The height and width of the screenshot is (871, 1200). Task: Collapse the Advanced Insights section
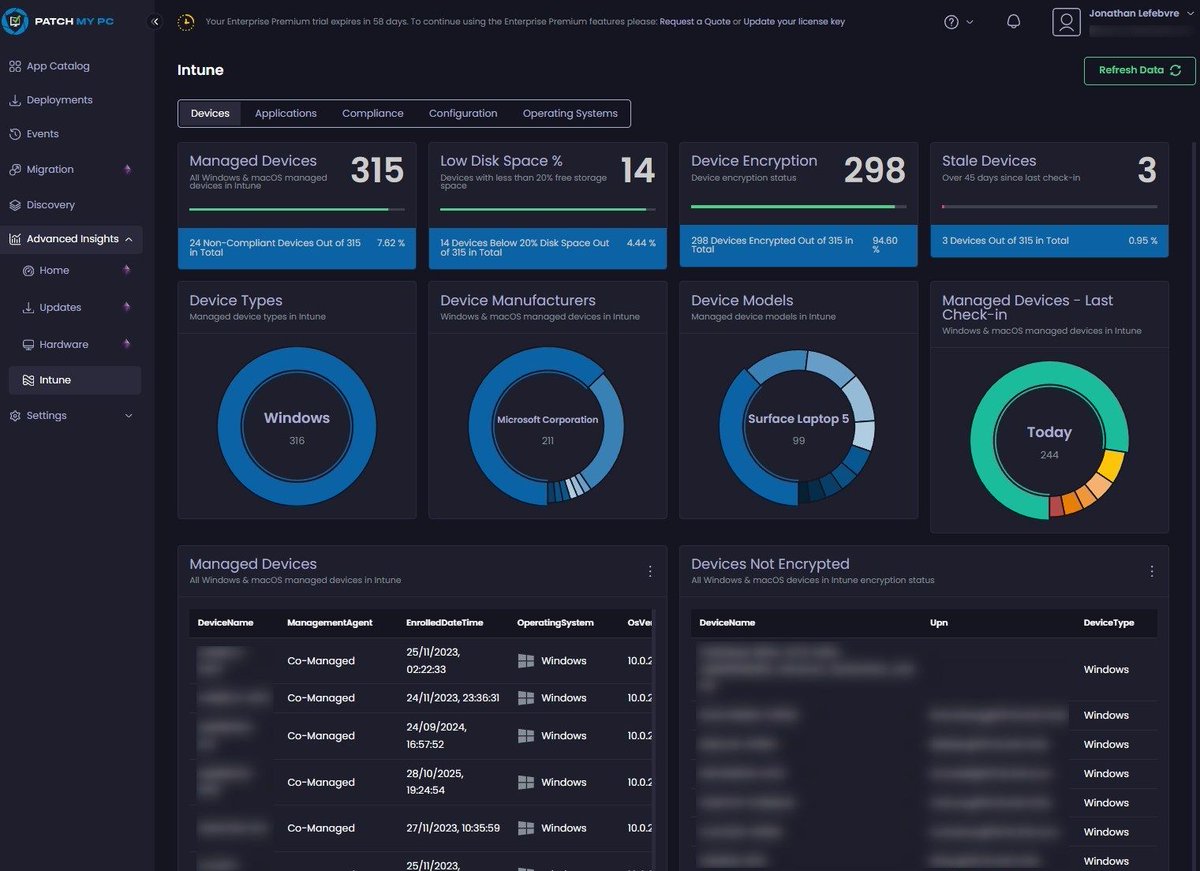(x=127, y=239)
